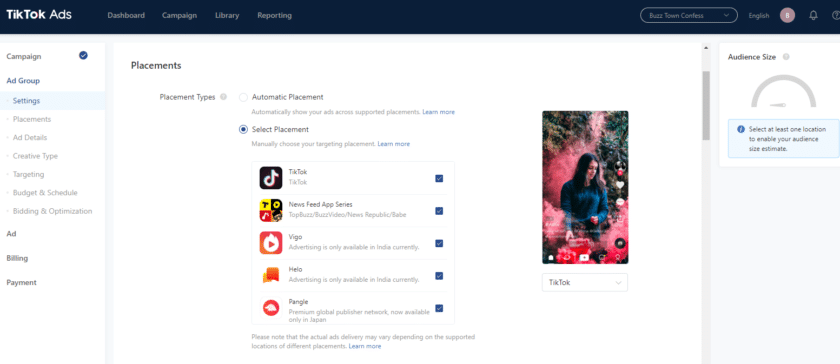Click the TikTok ad preview image
Image resolution: width=840 pixels, height=364 pixels.
[585, 187]
